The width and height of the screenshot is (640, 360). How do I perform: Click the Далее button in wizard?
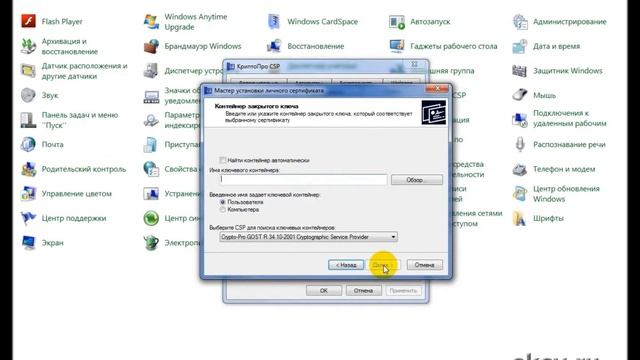[382, 265]
